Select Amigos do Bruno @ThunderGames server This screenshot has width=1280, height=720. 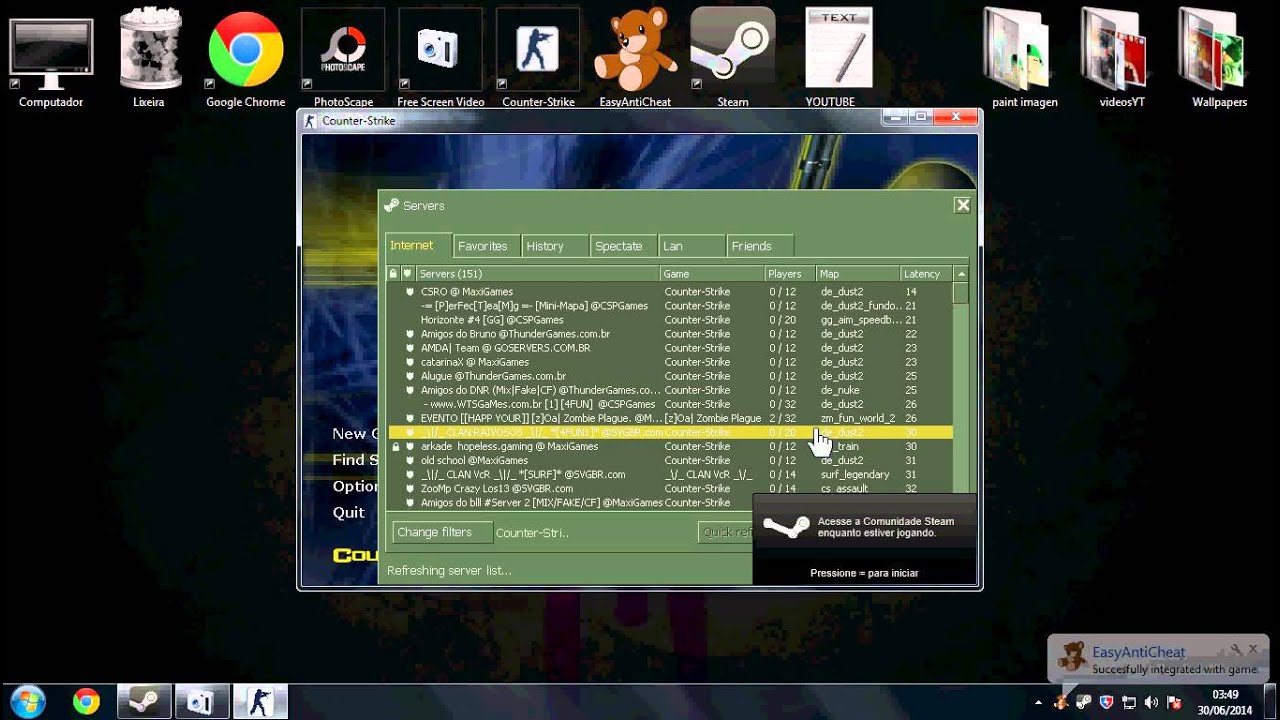670,334
